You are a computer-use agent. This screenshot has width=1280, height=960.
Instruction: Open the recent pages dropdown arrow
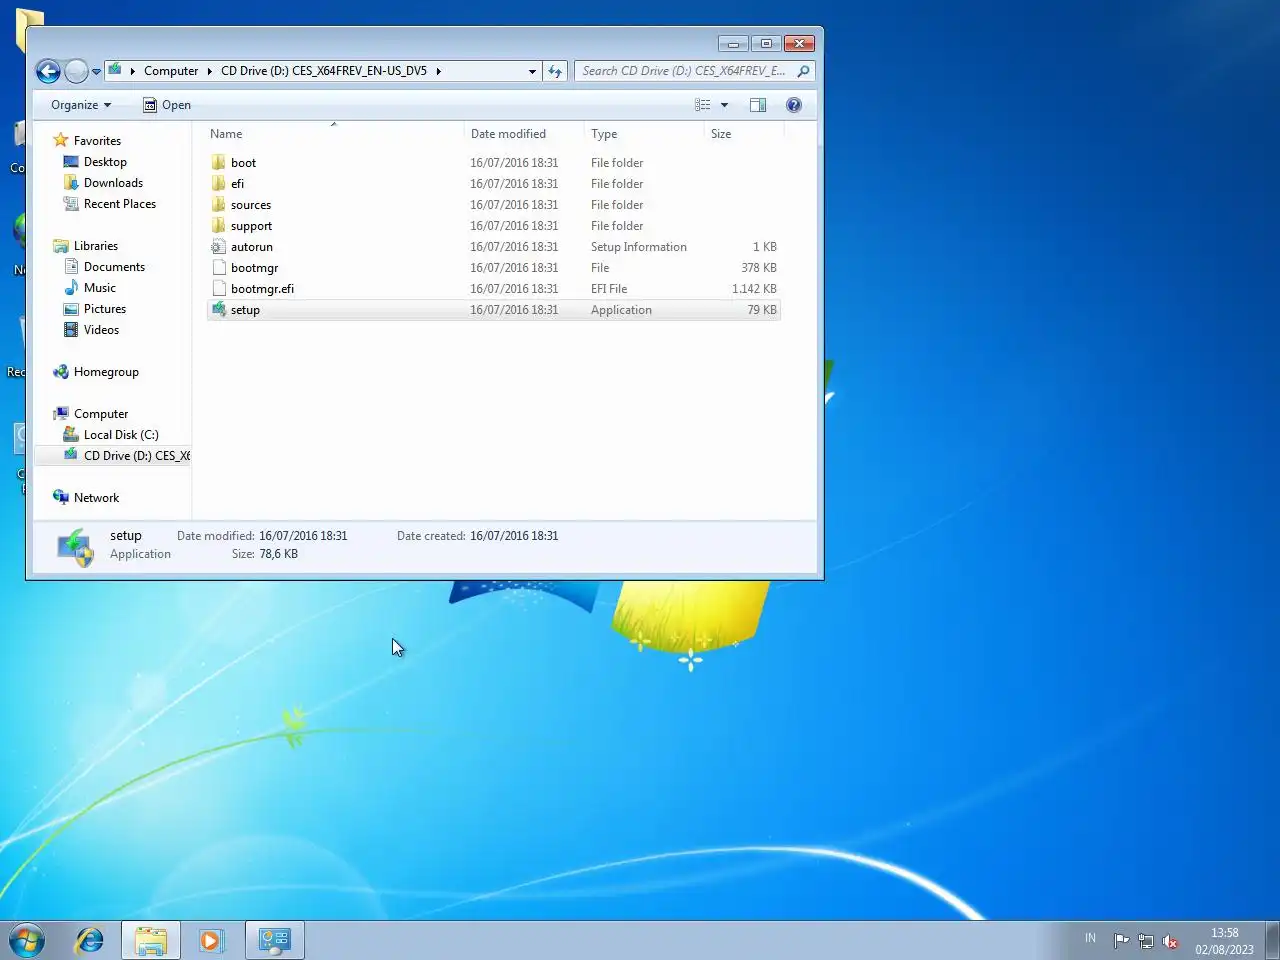click(x=96, y=72)
